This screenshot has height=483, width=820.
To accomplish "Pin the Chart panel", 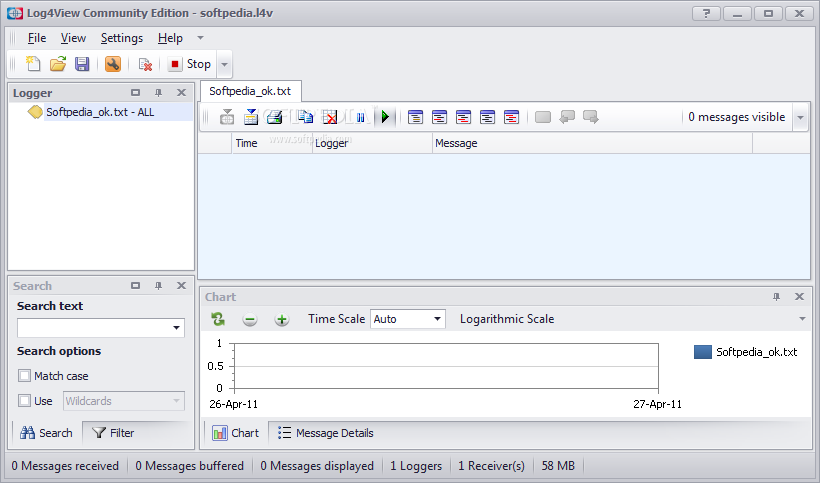I will coord(777,296).
